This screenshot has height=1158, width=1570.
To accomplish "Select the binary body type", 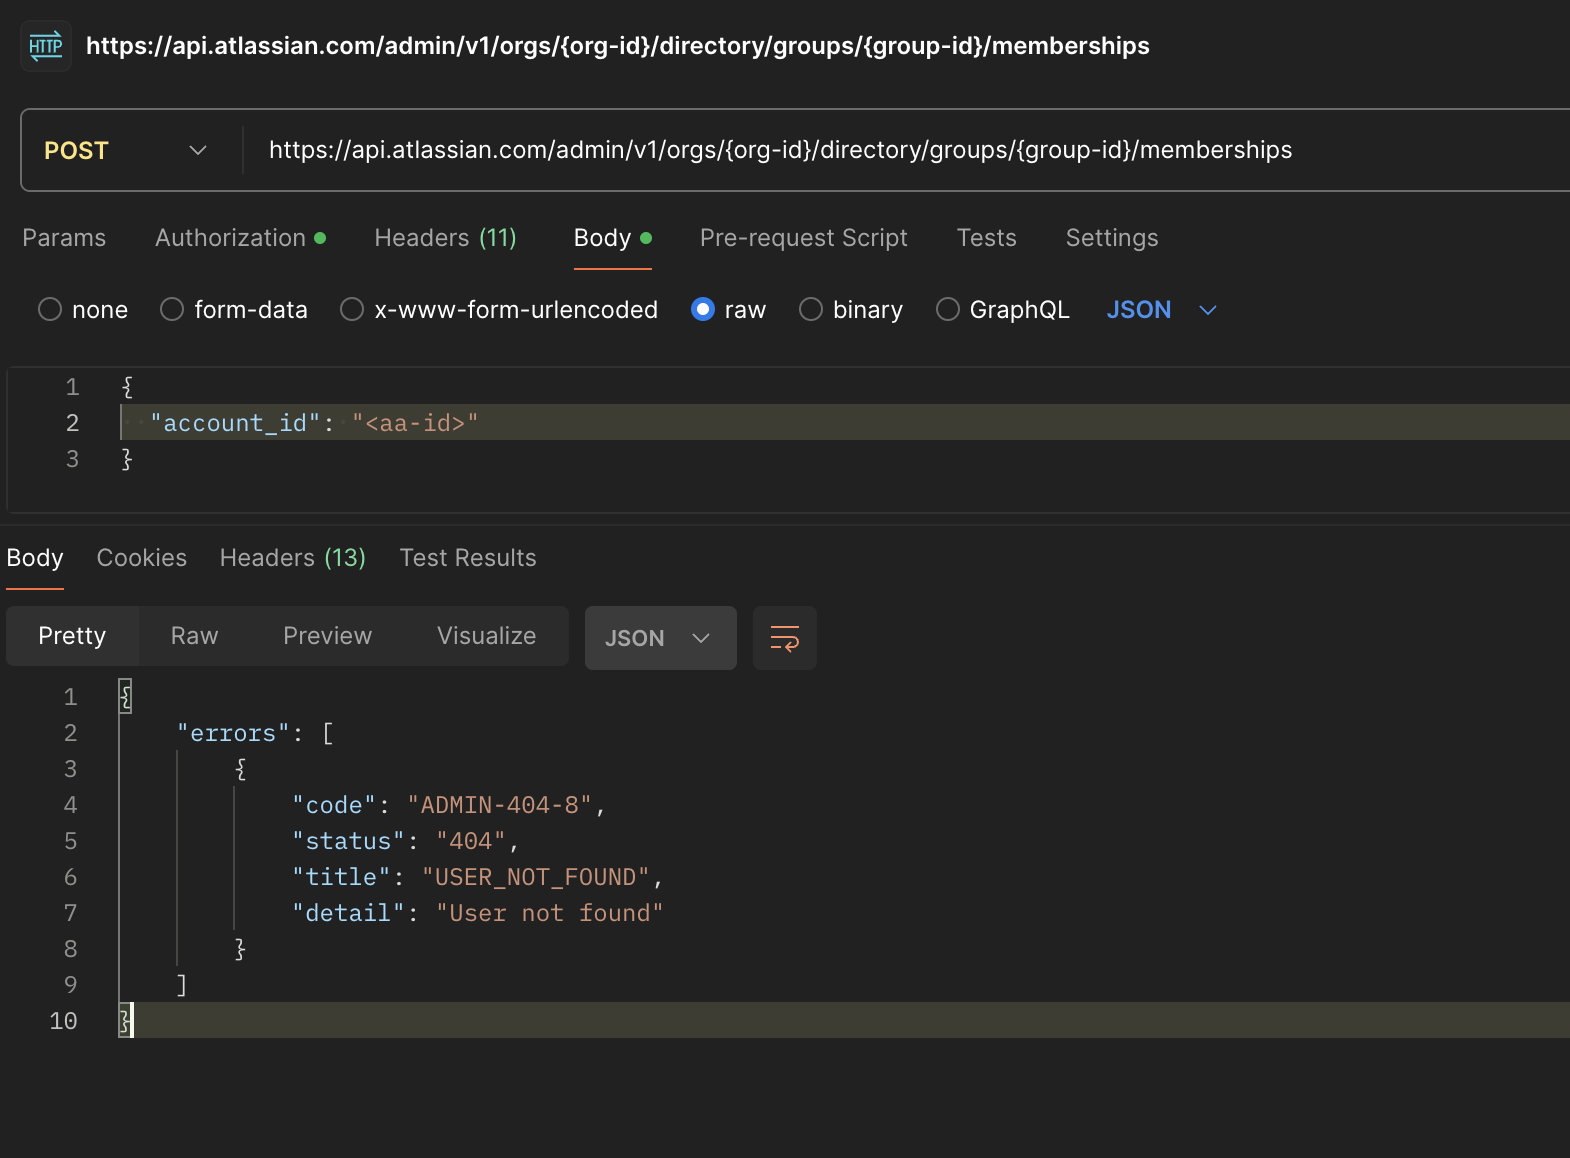I will coord(851,310).
